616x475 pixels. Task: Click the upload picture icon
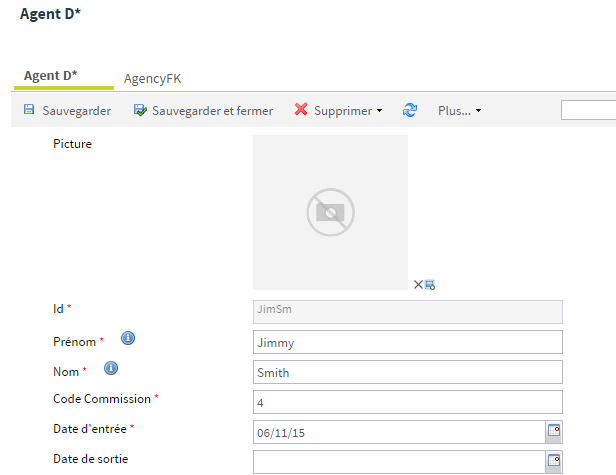(430, 285)
